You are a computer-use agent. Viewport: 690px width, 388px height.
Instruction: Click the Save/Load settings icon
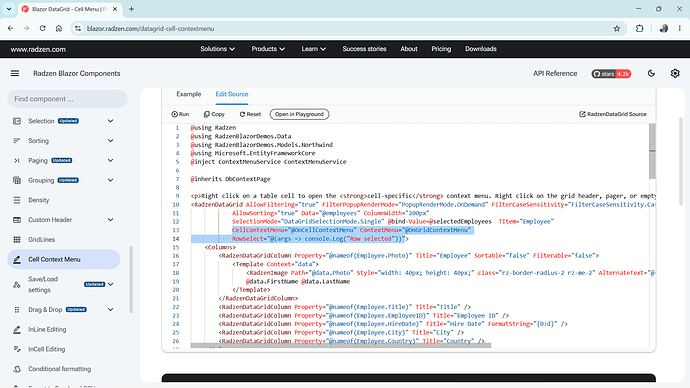pyautogui.click(x=17, y=285)
